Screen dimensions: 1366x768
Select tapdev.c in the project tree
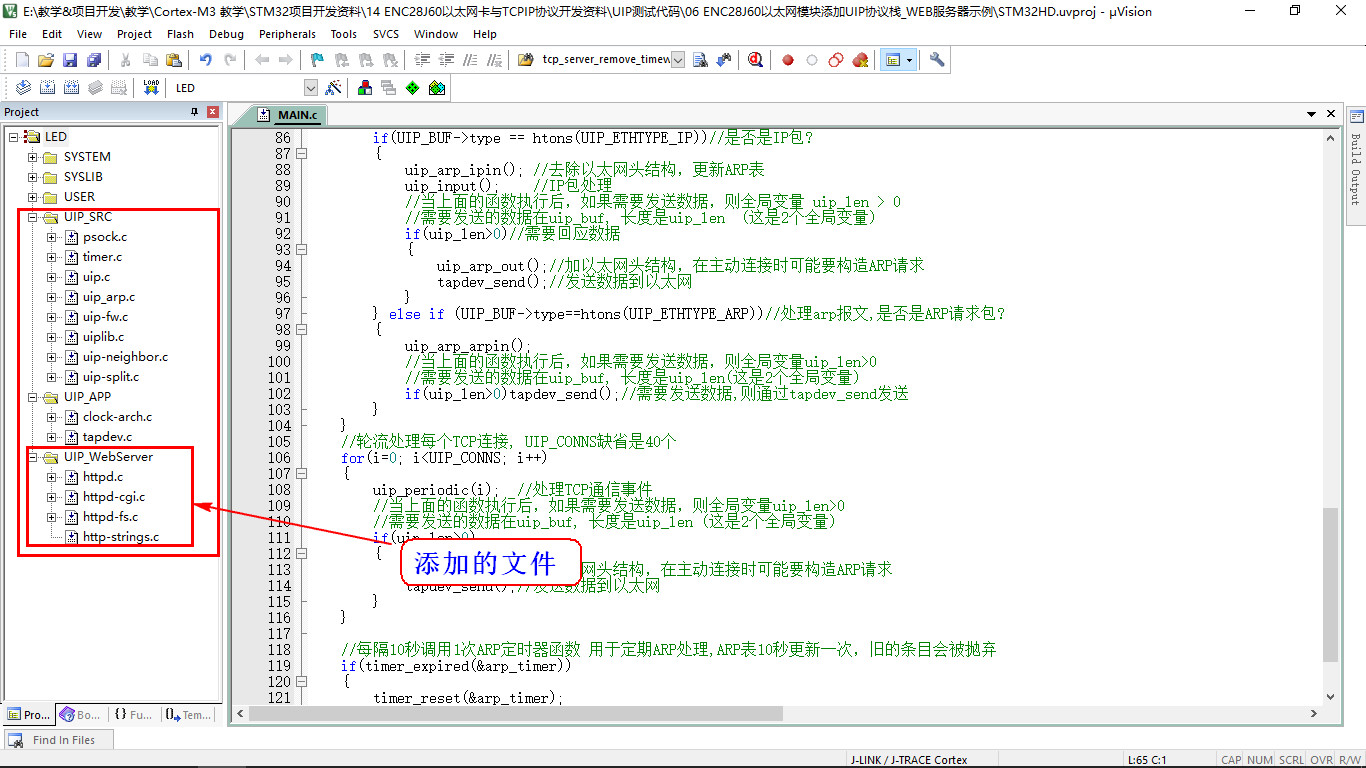point(107,437)
